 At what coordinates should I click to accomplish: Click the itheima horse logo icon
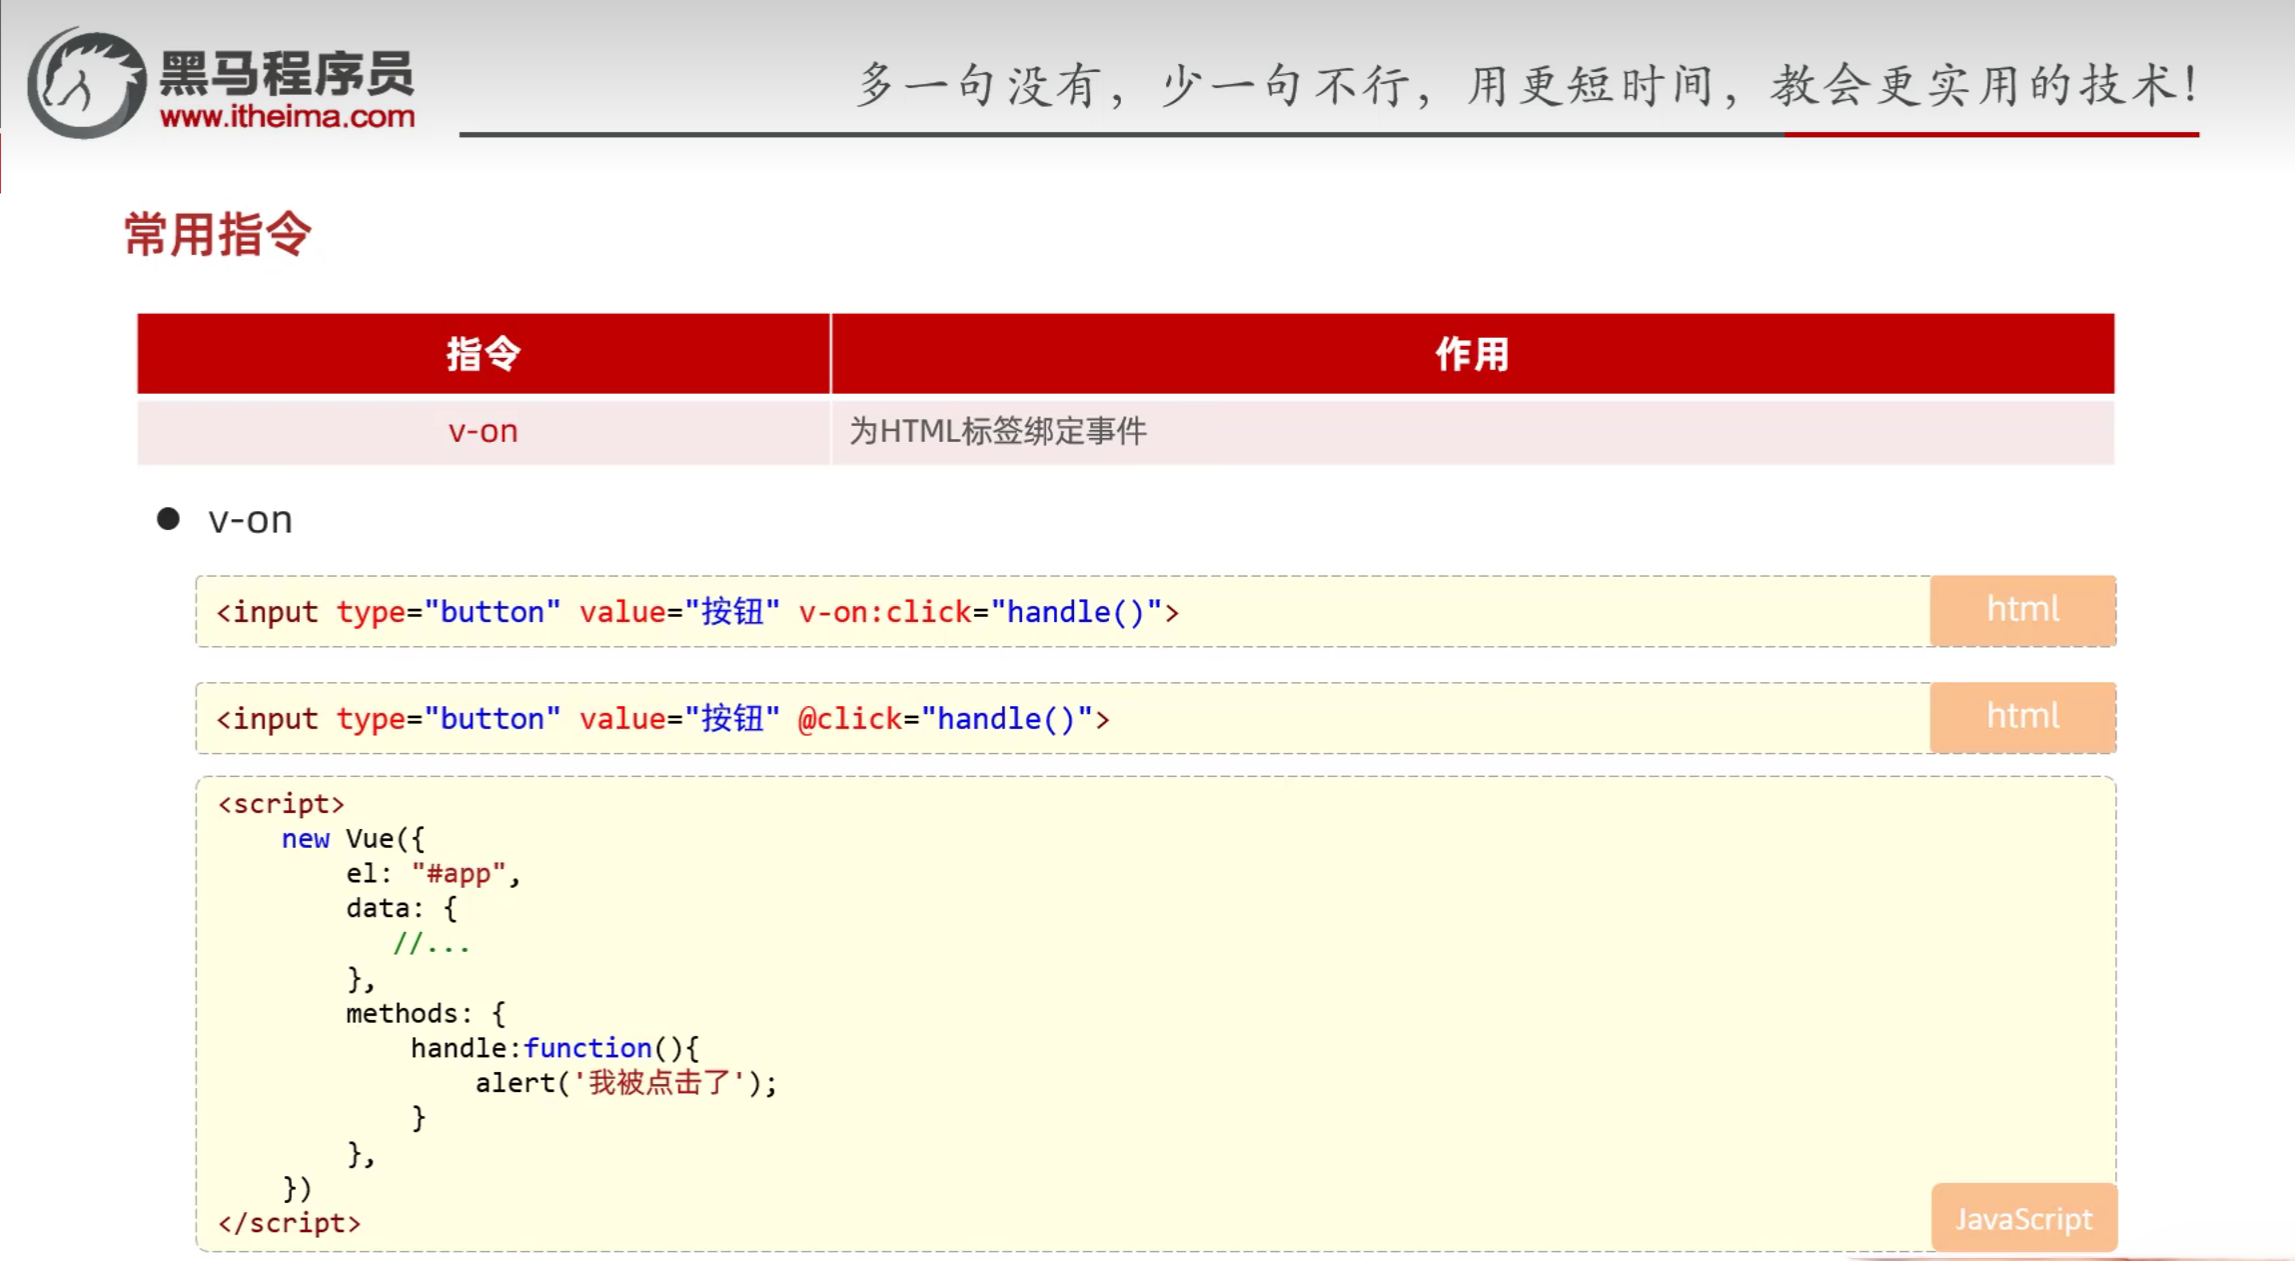click(86, 84)
